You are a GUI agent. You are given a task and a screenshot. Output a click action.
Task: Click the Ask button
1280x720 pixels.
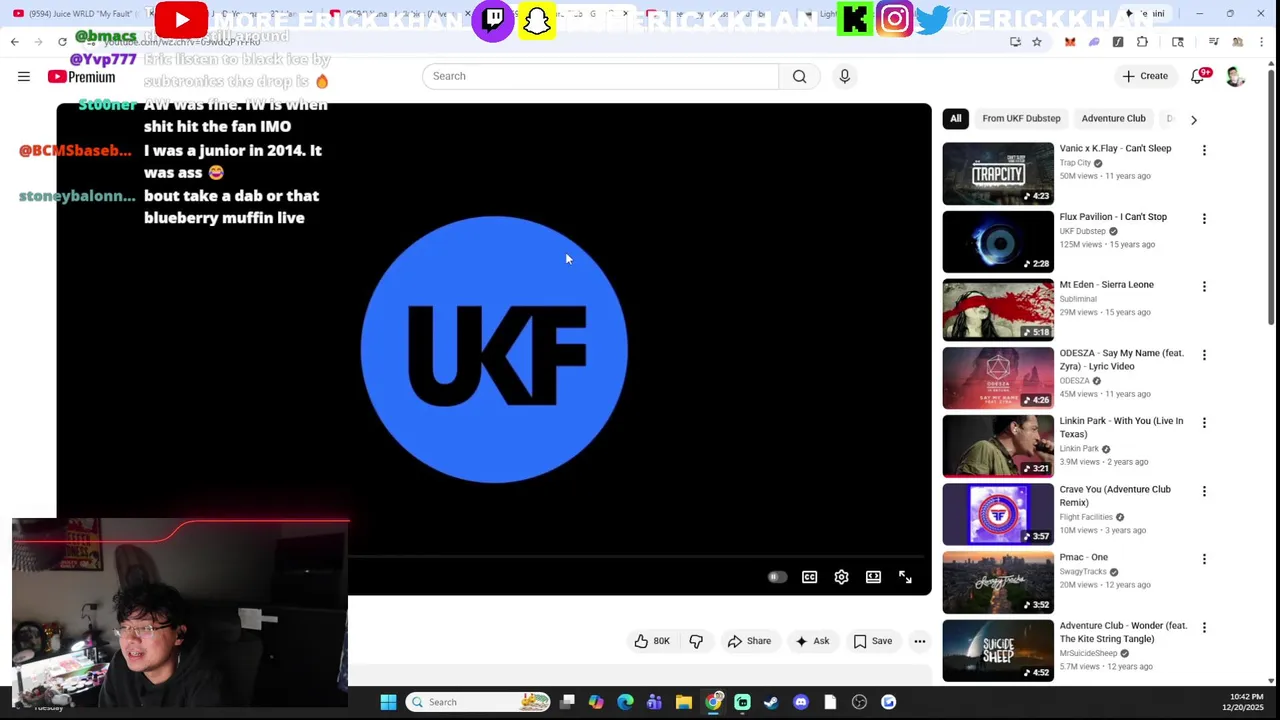pyautogui.click(x=812, y=641)
